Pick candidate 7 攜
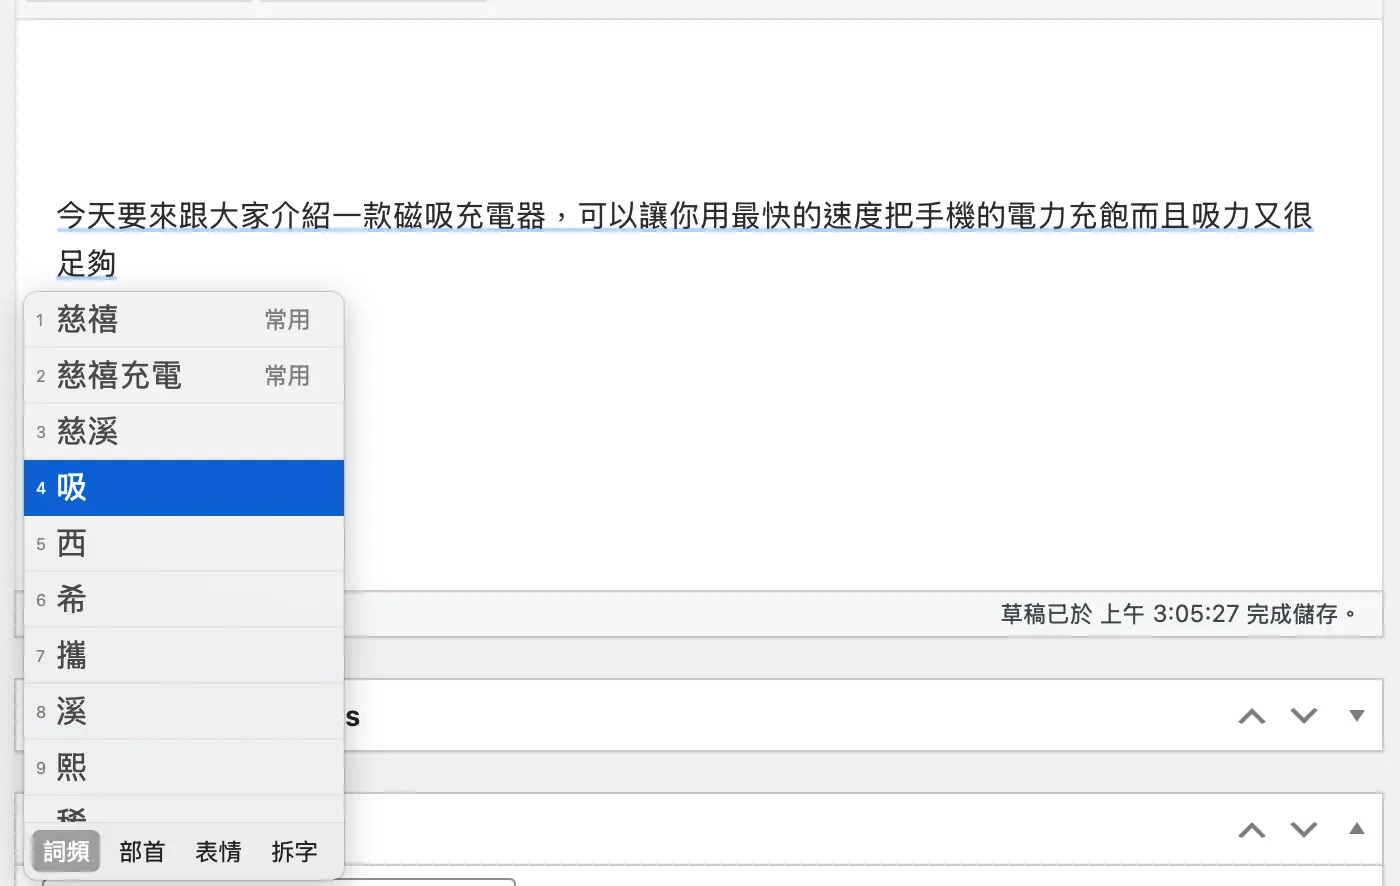Image resolution: width=1400 pixels, height=886 pixels. tap(184, 656)
